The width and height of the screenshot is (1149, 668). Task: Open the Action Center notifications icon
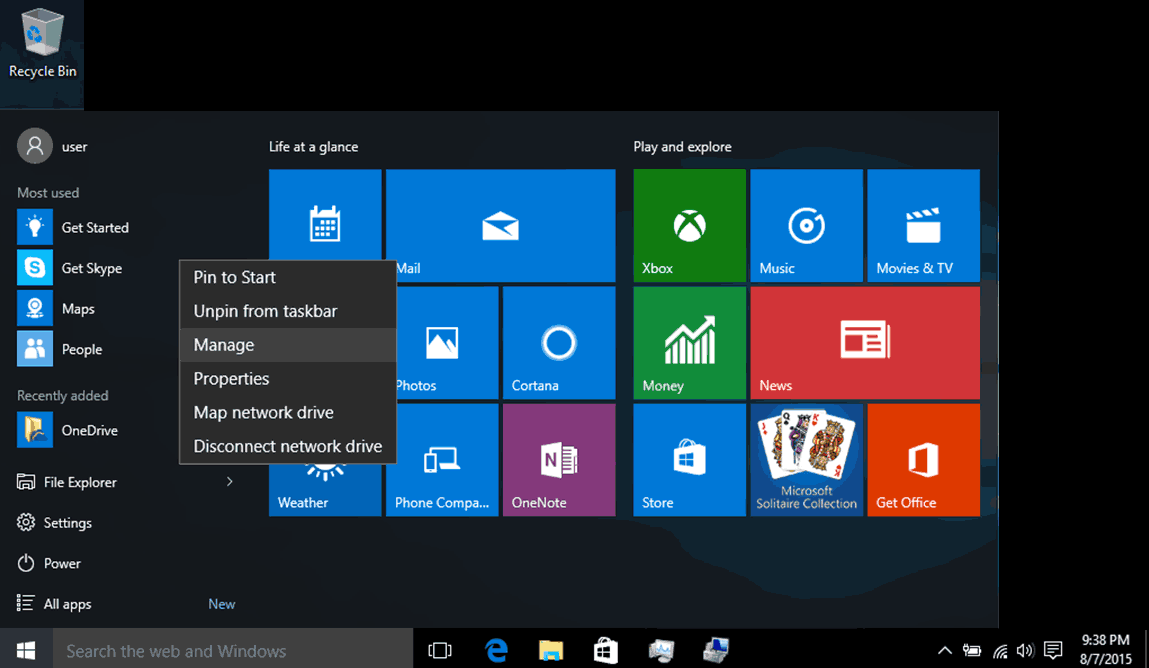coord(1053,650)
